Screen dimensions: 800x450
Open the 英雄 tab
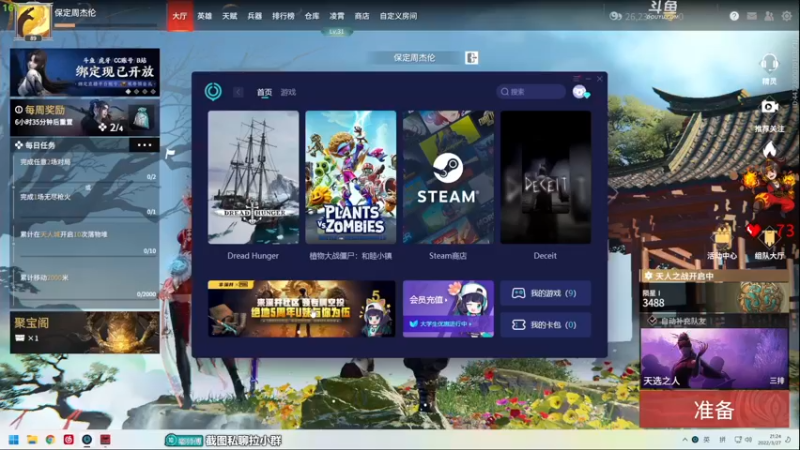[x=205, y=16]
